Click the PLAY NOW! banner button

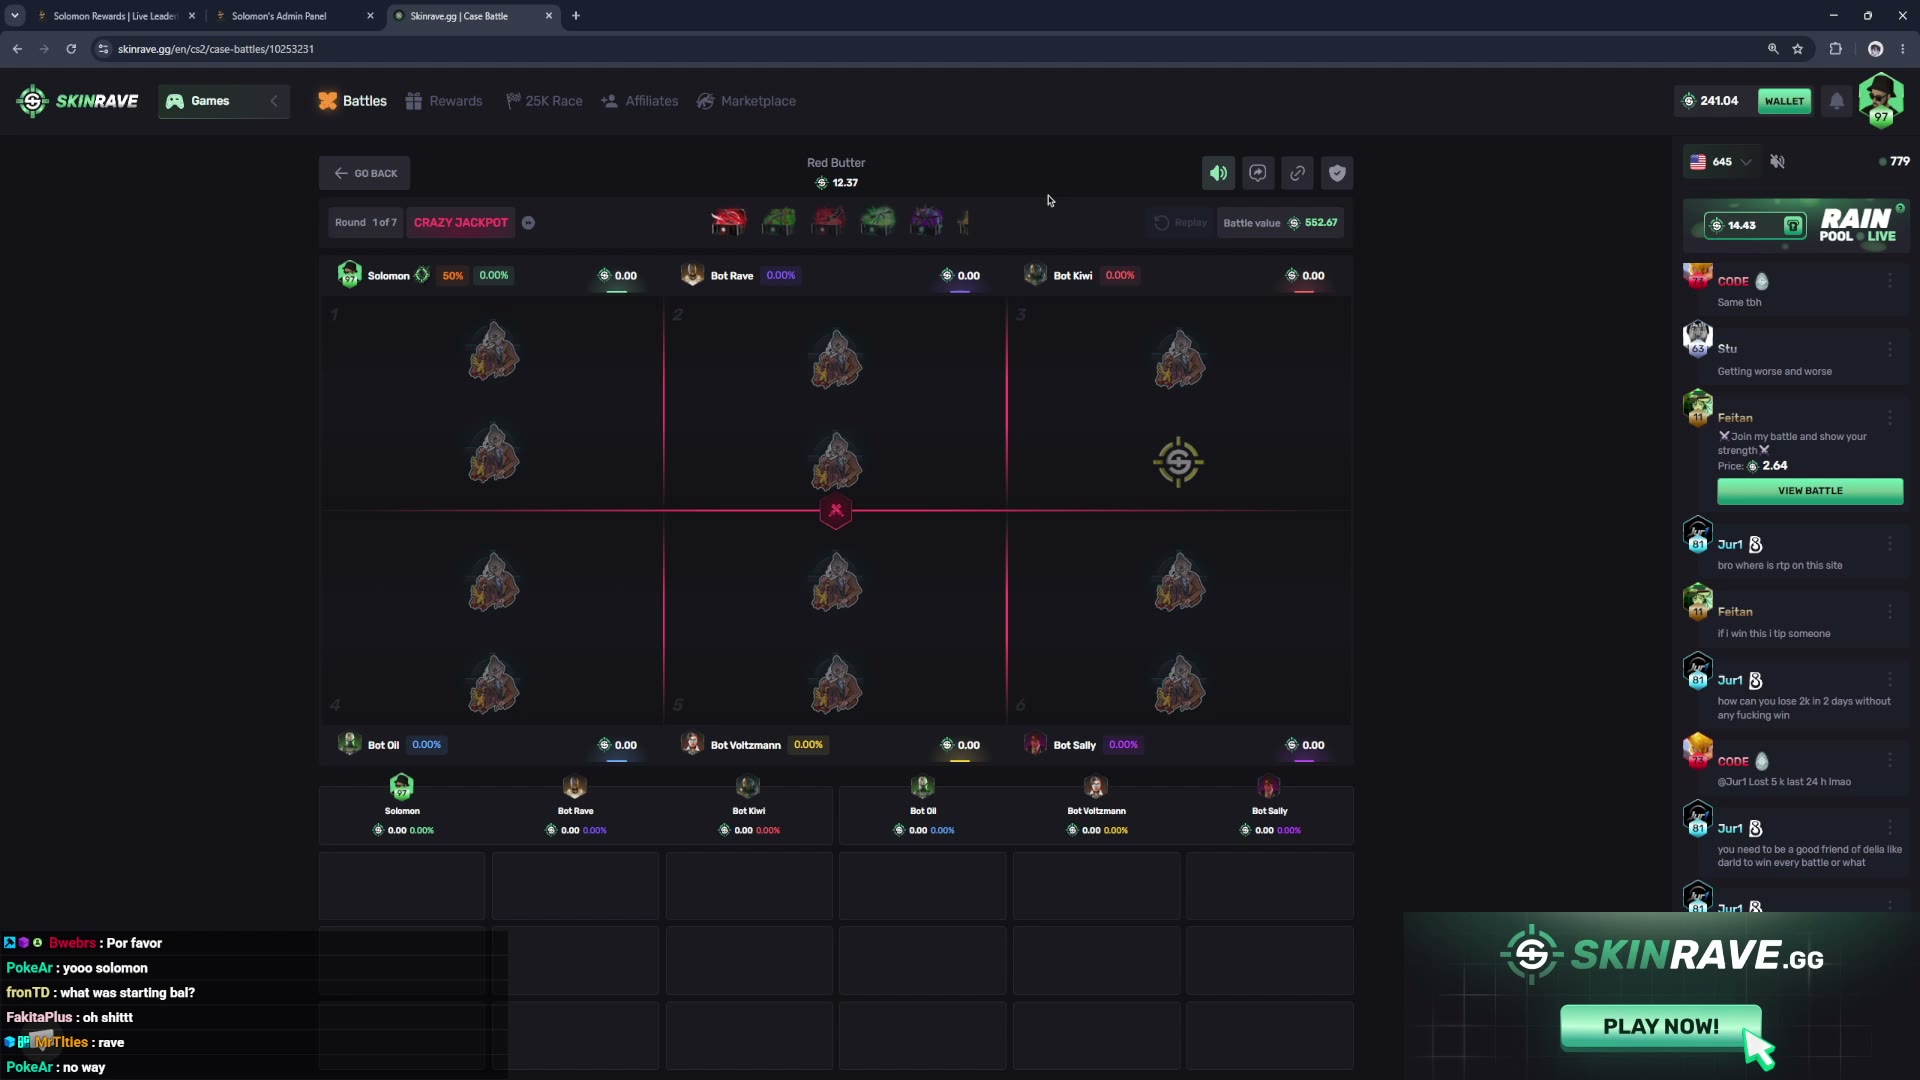pos(1660,1027)
